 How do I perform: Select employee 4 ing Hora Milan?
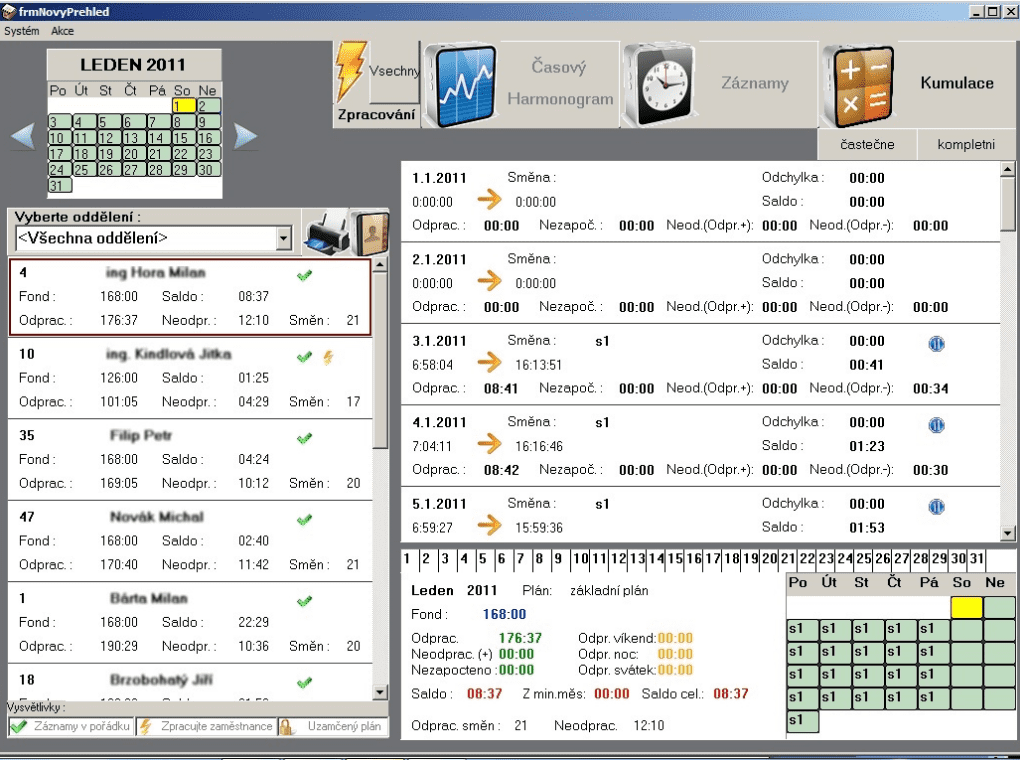[x=190, y=297]
